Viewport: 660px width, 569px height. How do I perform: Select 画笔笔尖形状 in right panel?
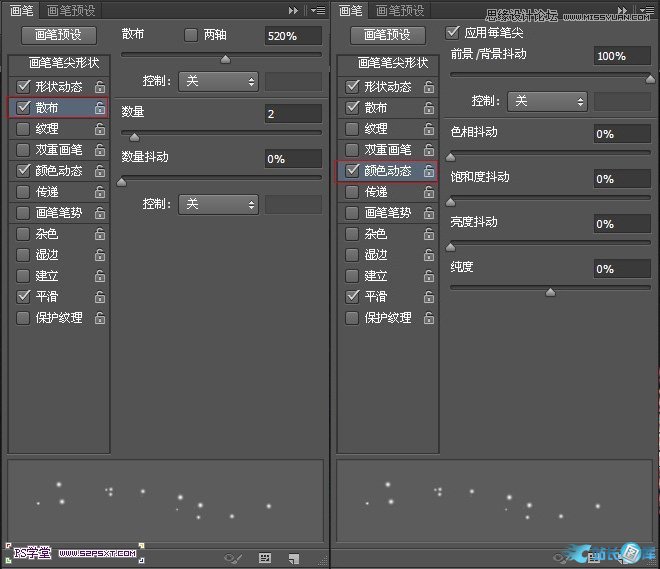[386, 63]
